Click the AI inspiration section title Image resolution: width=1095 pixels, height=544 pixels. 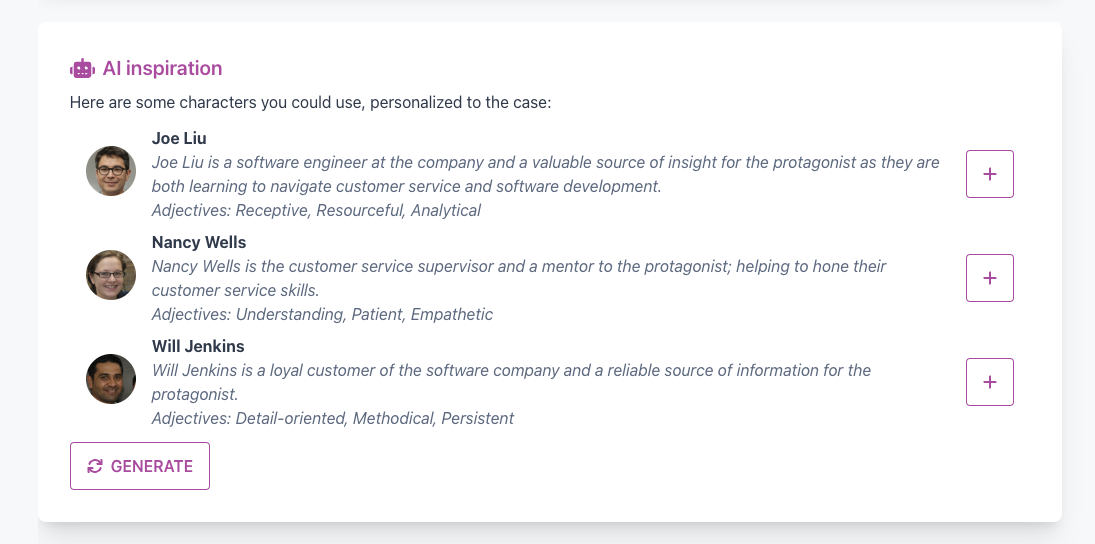(162, 68)
